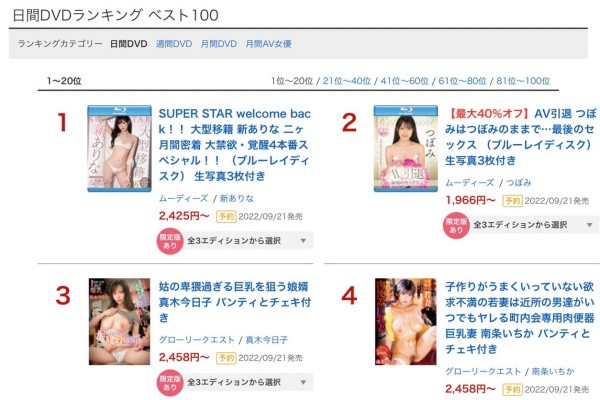Click the 限定版あり badge on rank 2
Image resolution: width=600 pixels, height=400 pixels.
pos(456,226)
